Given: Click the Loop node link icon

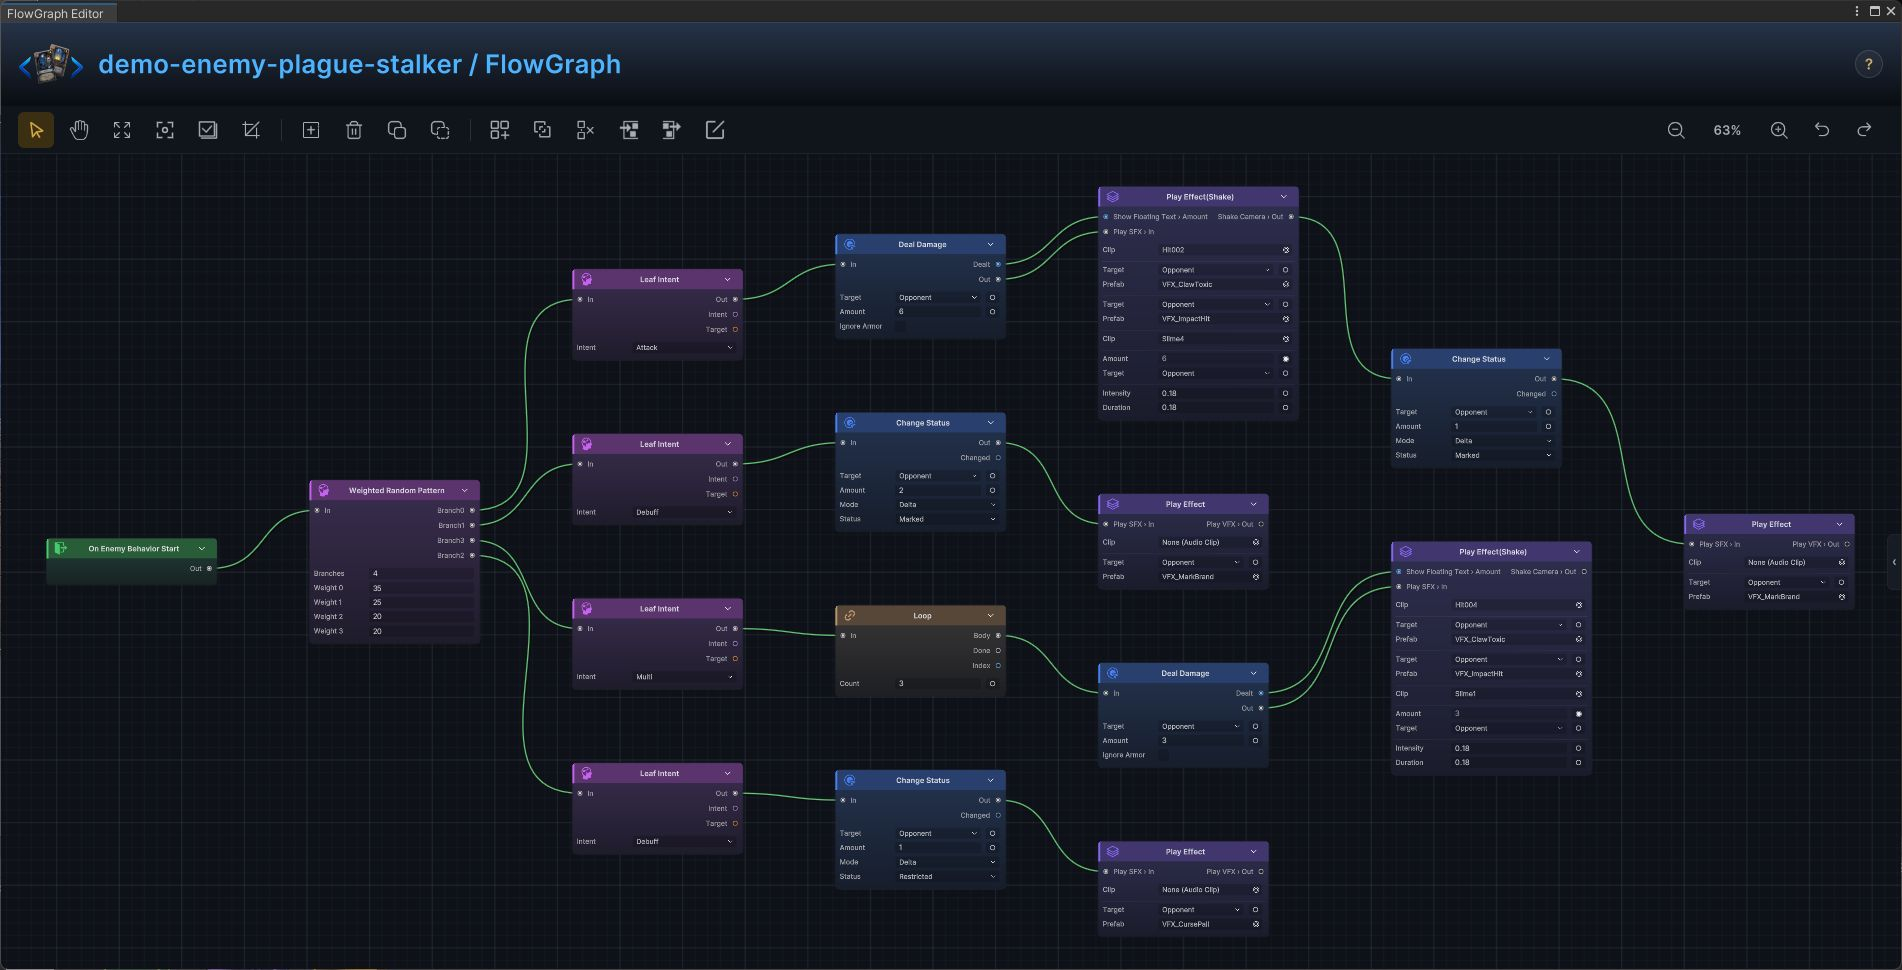Looking at the screenshot, I should 849,616.
